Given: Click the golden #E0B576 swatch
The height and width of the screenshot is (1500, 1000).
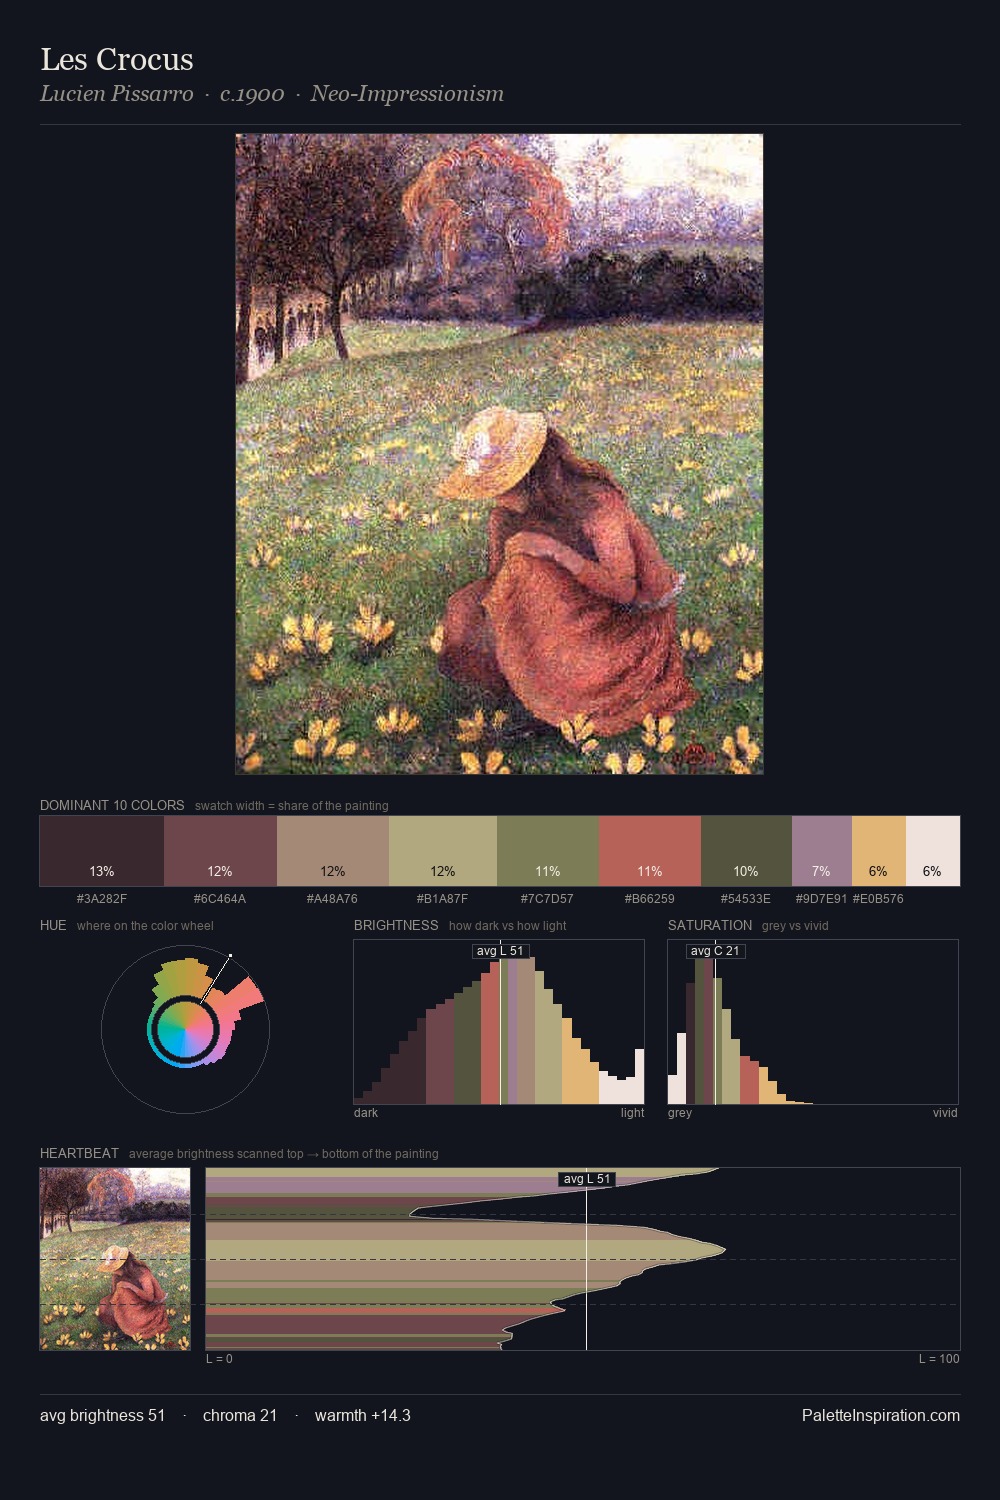Looking at the screenshot, I should pos(879,851).
